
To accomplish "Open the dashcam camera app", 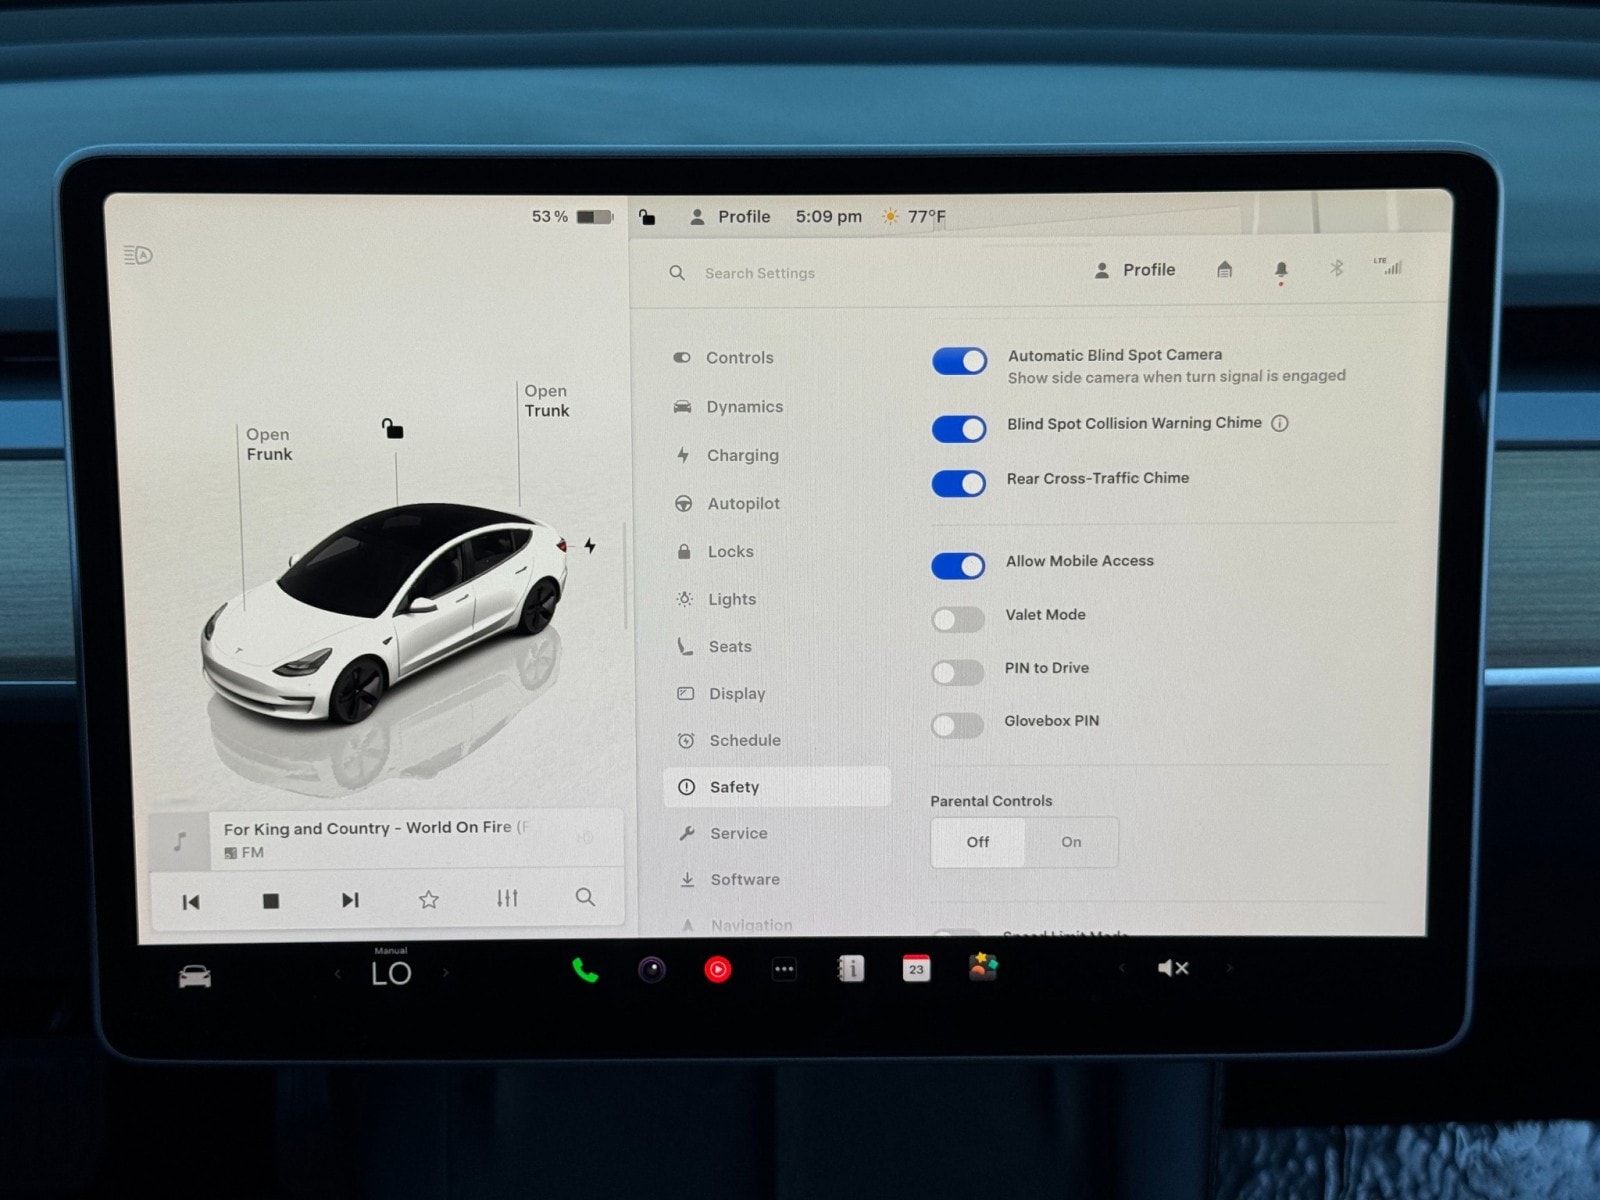I will 652,970.
